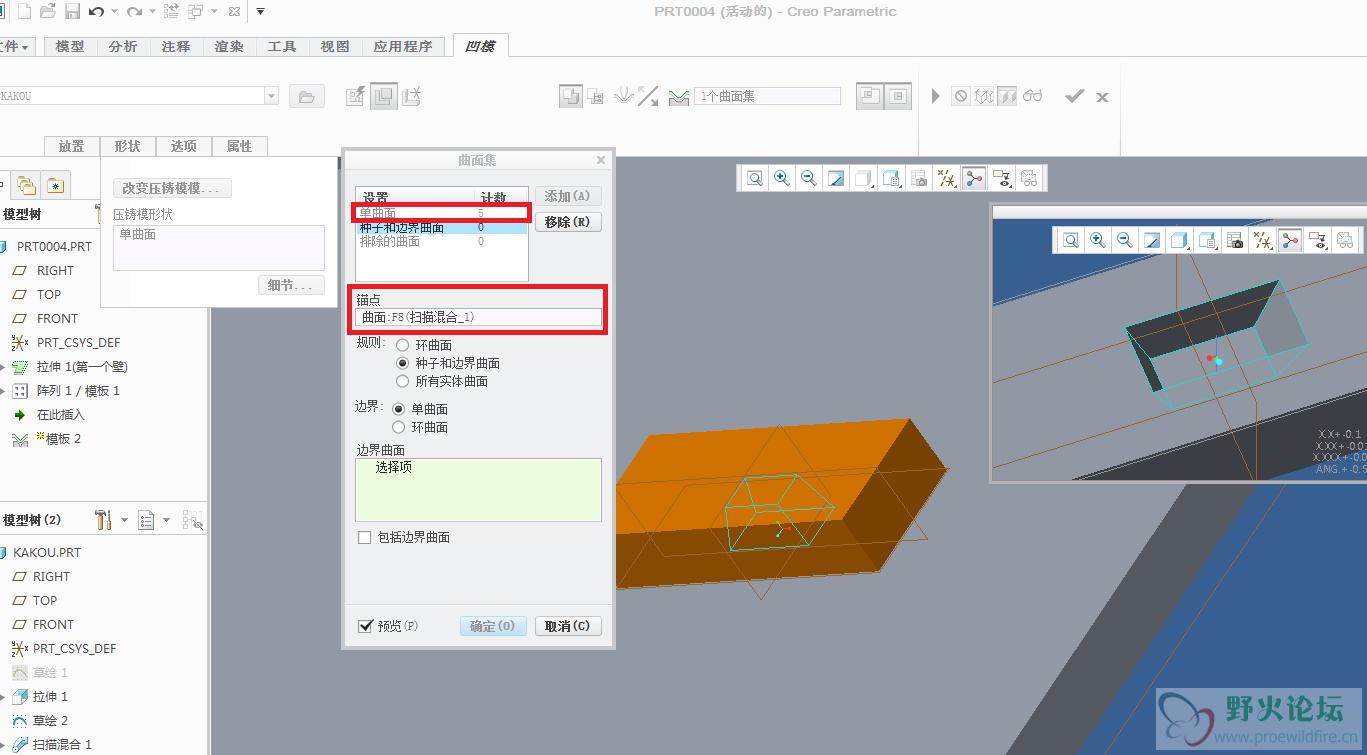Image resolution: width=1367 pixels, height=755 pixels.
Task: Click Refit icon in KAKOU sub-window
Action: coord(1071,240)
